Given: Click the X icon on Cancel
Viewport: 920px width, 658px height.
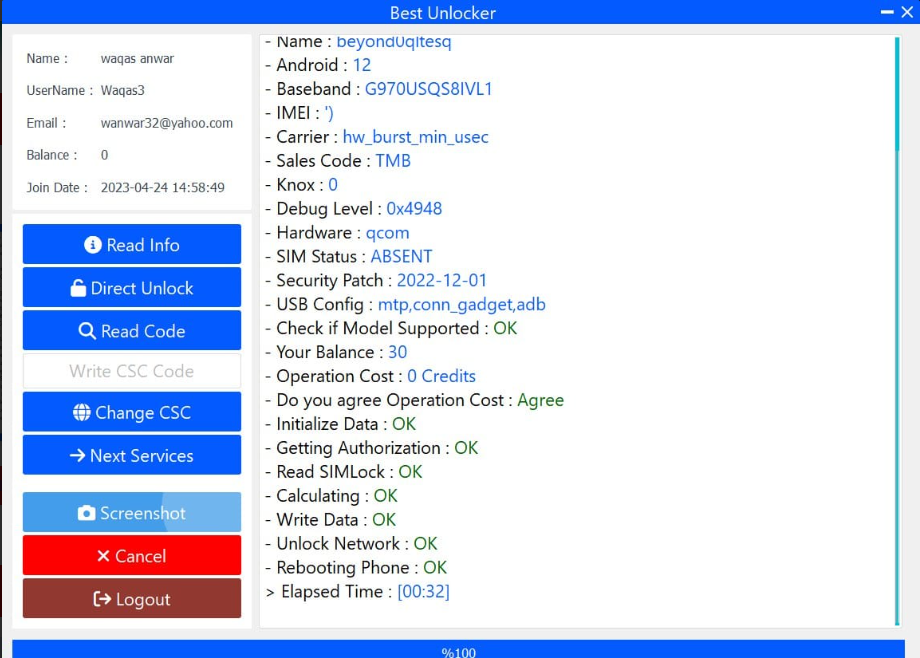Looking at the screenshot, I should [x=103, y=556].
